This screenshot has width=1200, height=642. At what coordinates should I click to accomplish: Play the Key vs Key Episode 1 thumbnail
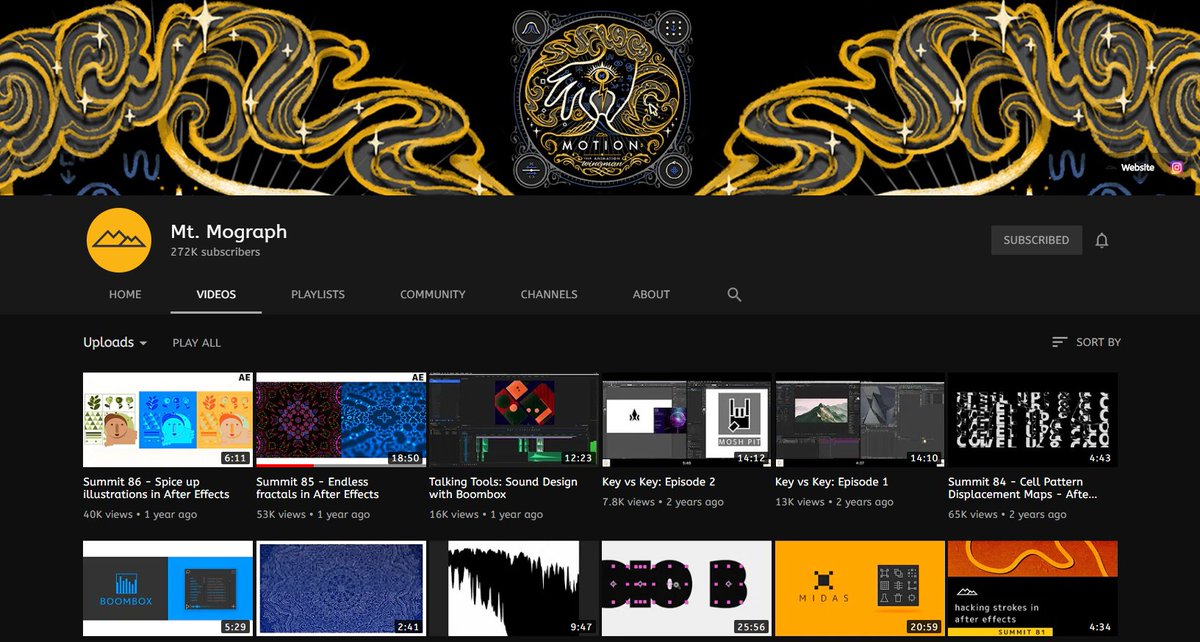[860, 420]
